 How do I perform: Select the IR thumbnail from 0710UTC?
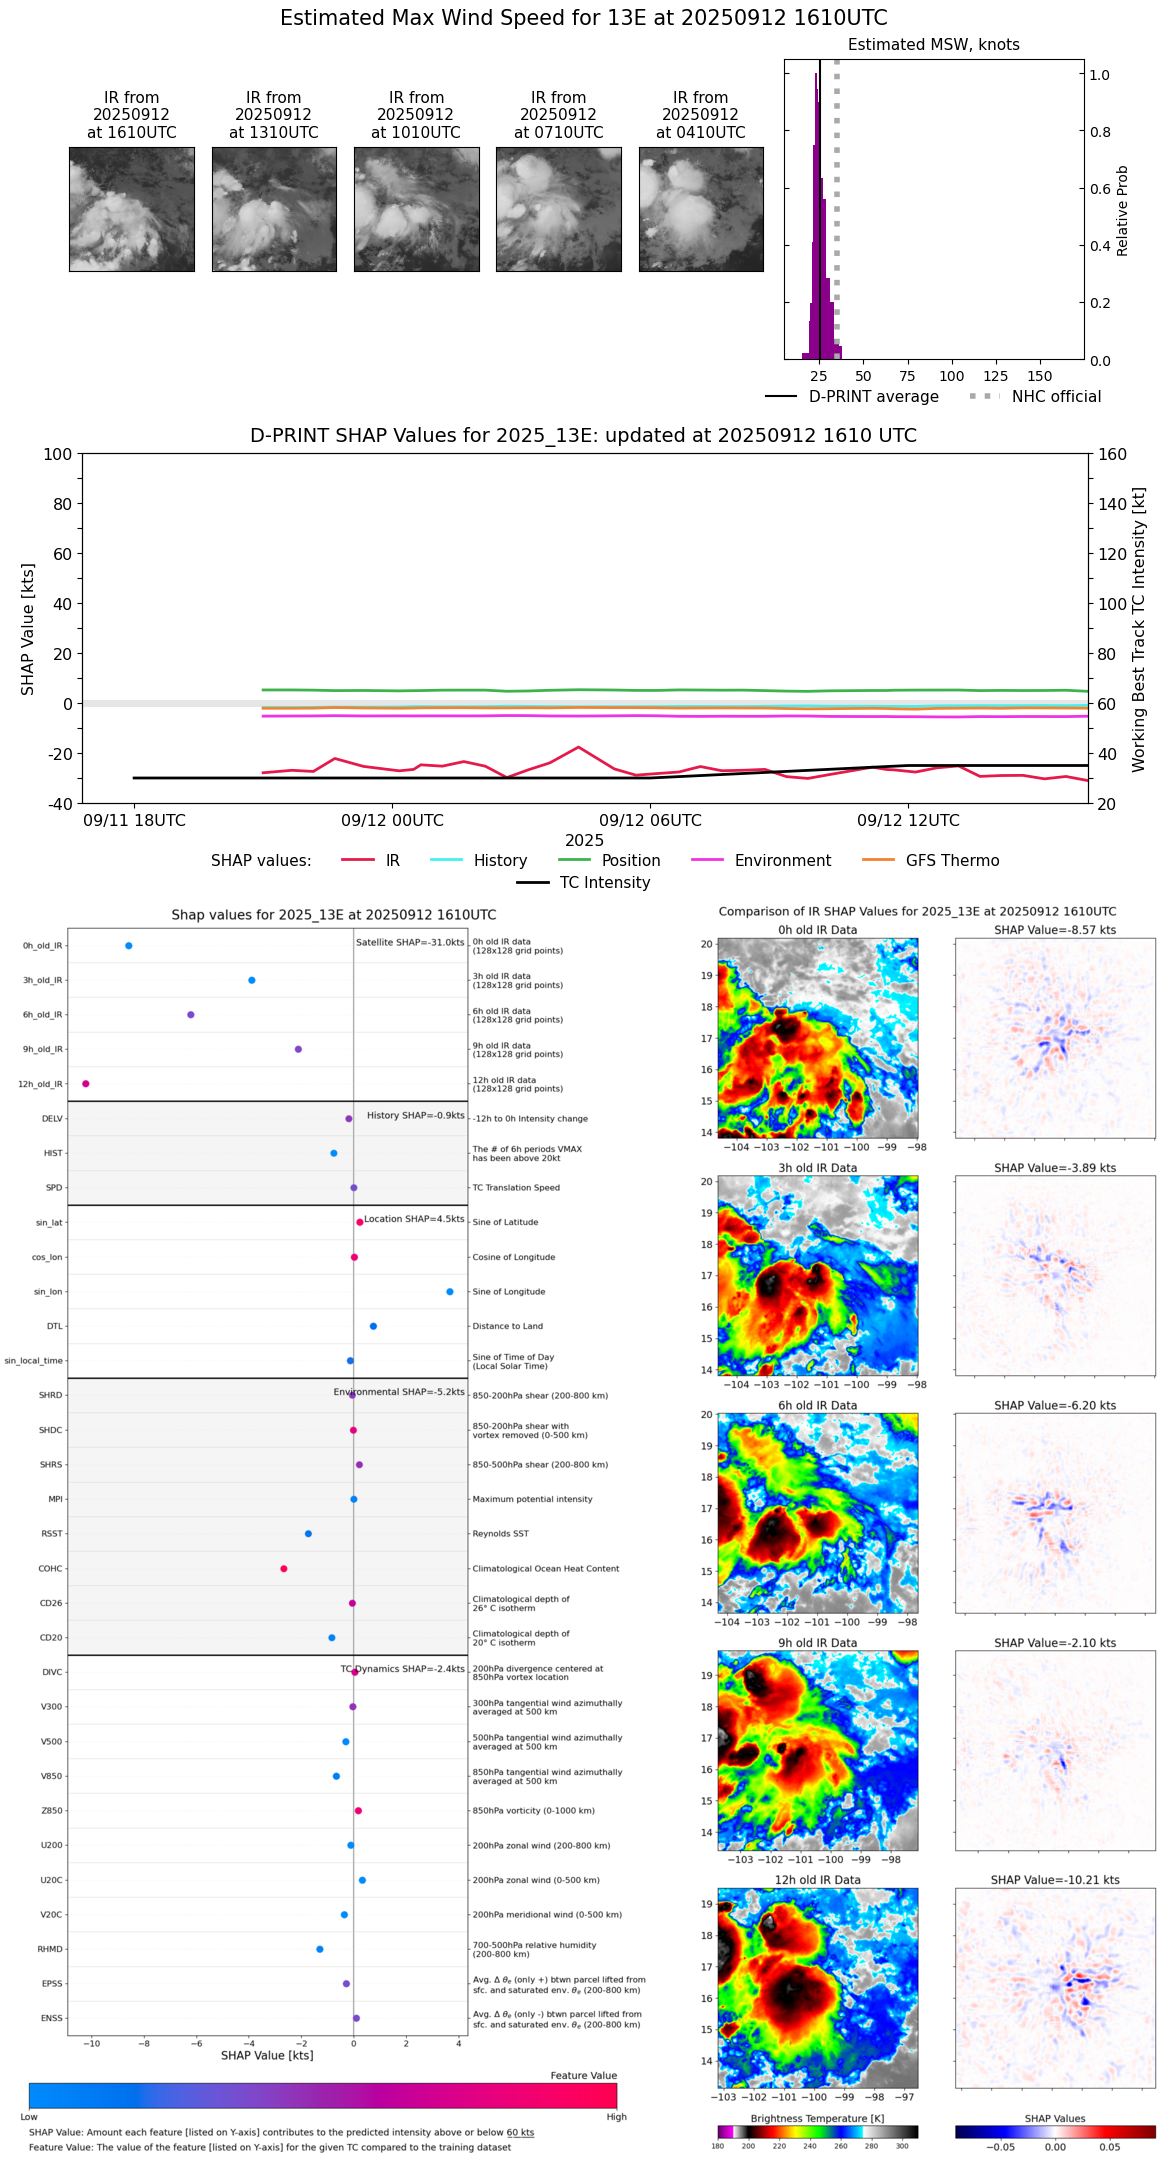tap(558, 209)
